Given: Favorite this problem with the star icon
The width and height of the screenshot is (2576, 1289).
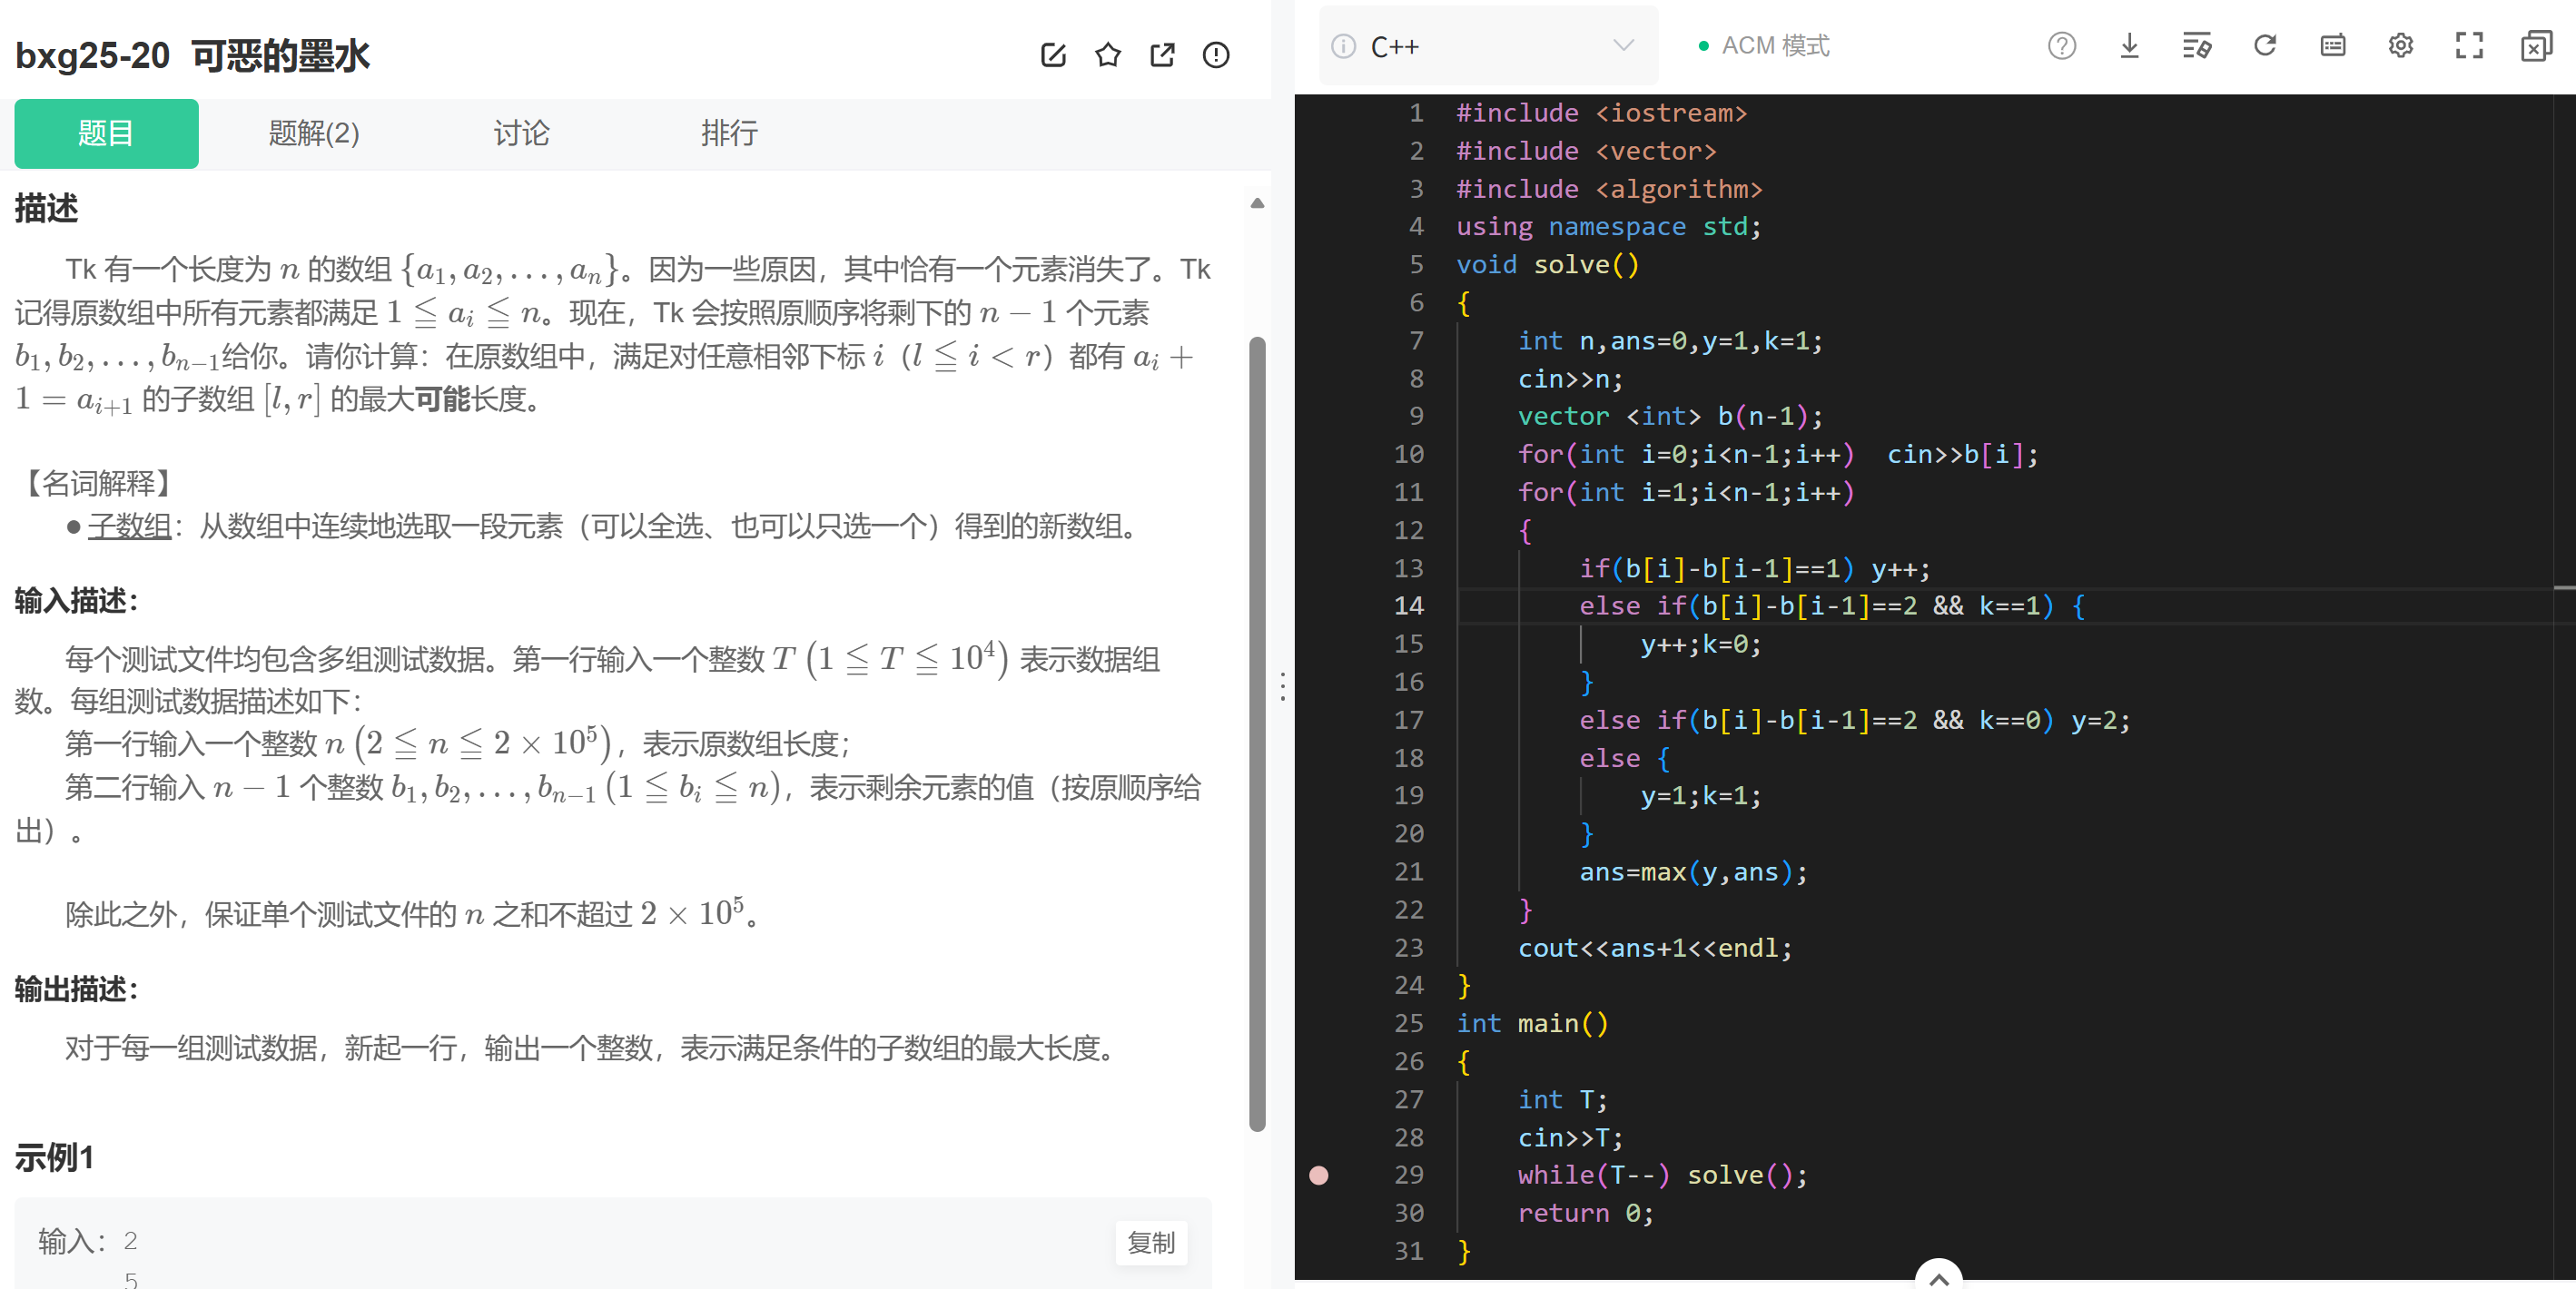Looking at the screenshot, I should click(x=1107, y=55).
